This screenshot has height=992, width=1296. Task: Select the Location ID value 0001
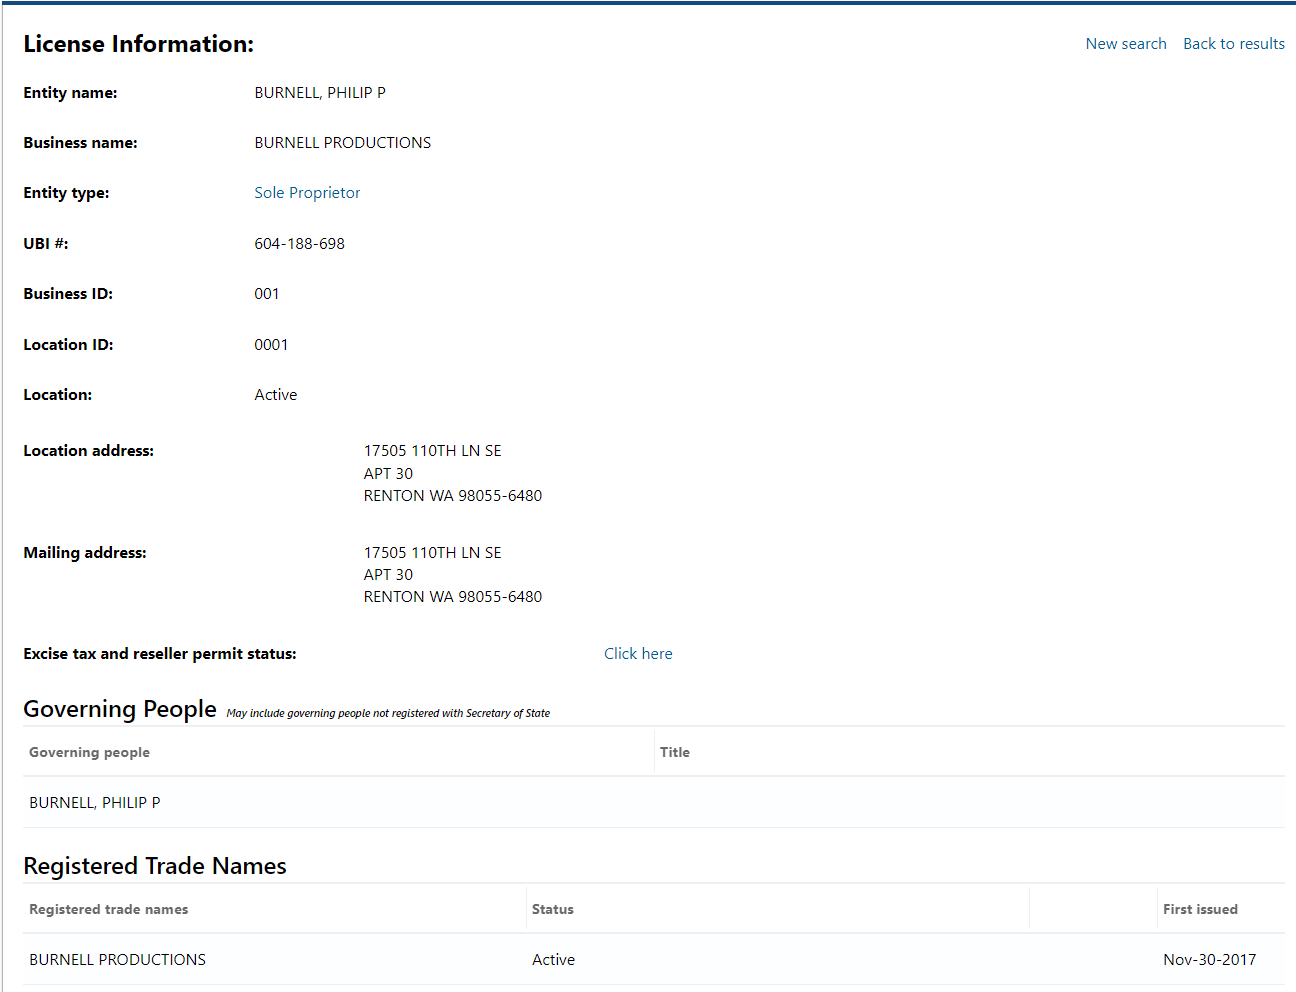point(271,345)
